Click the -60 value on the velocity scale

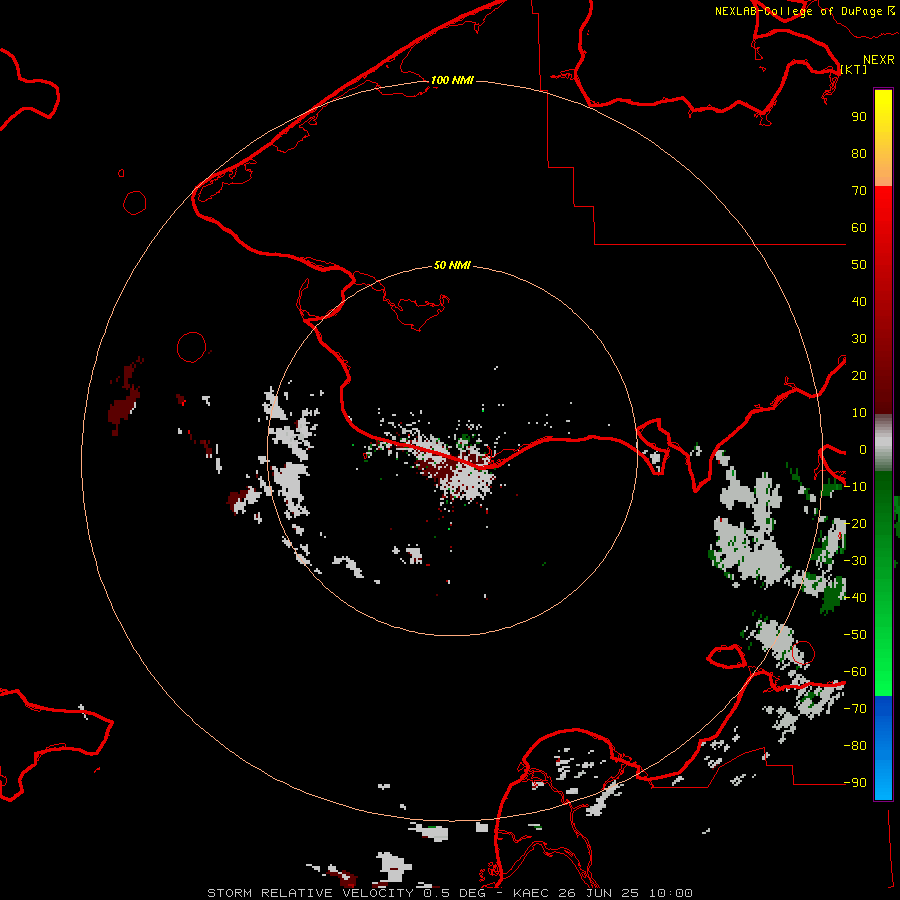(x=855, y=672)
